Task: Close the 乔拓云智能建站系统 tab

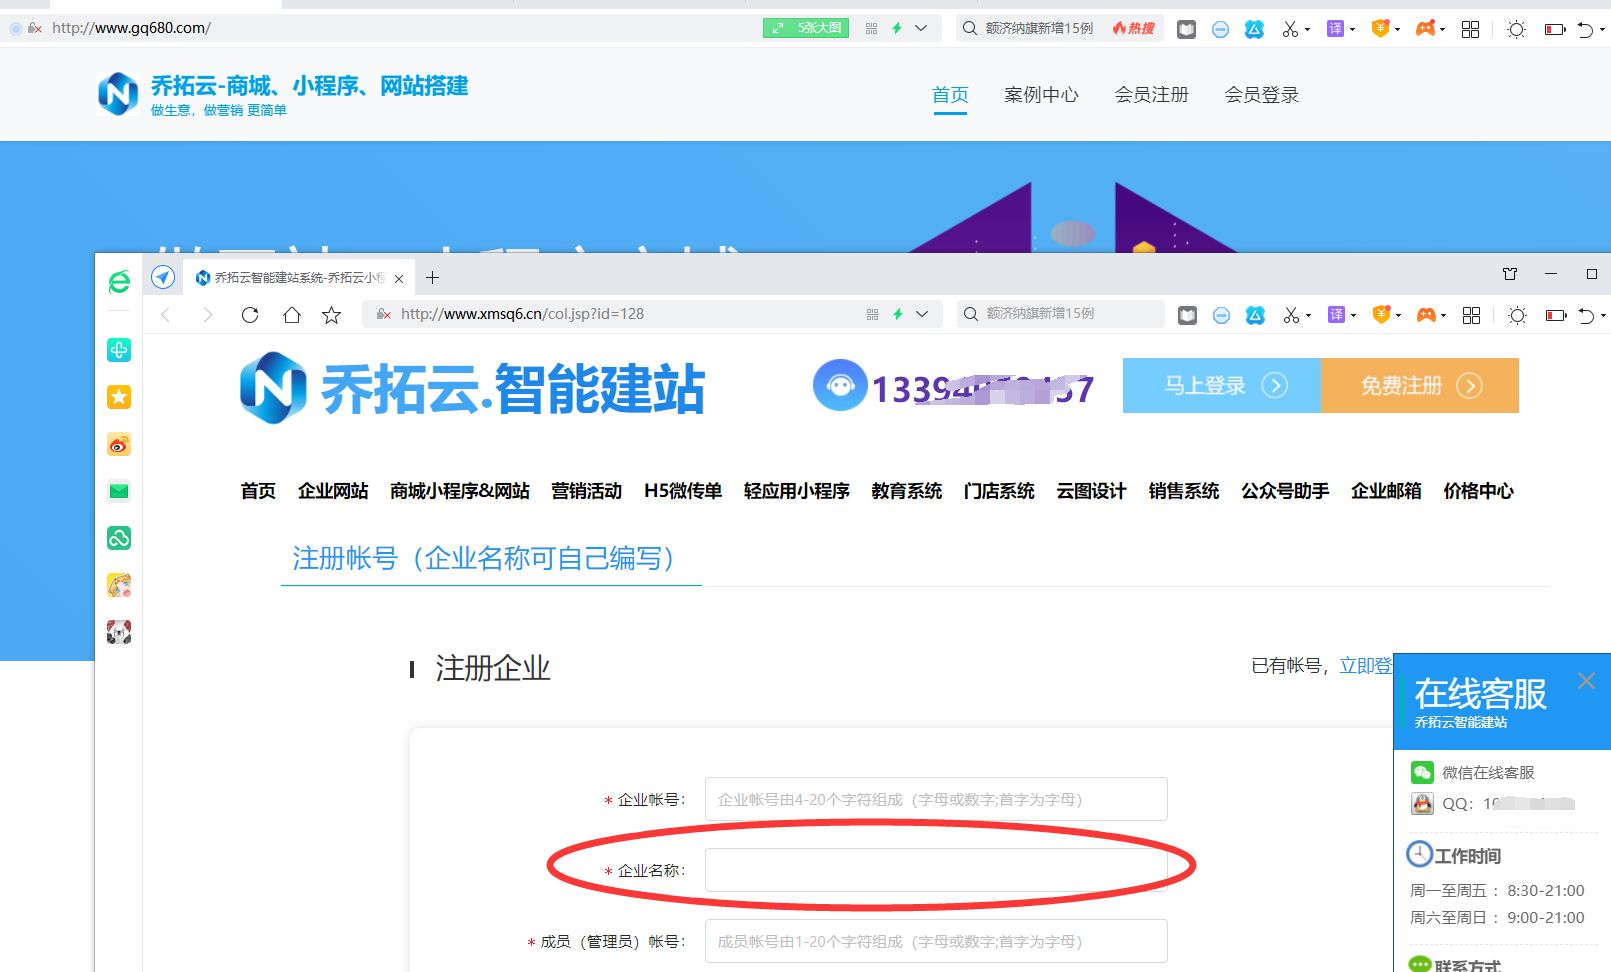Action: pyautogui.click(x=399, y=278)
